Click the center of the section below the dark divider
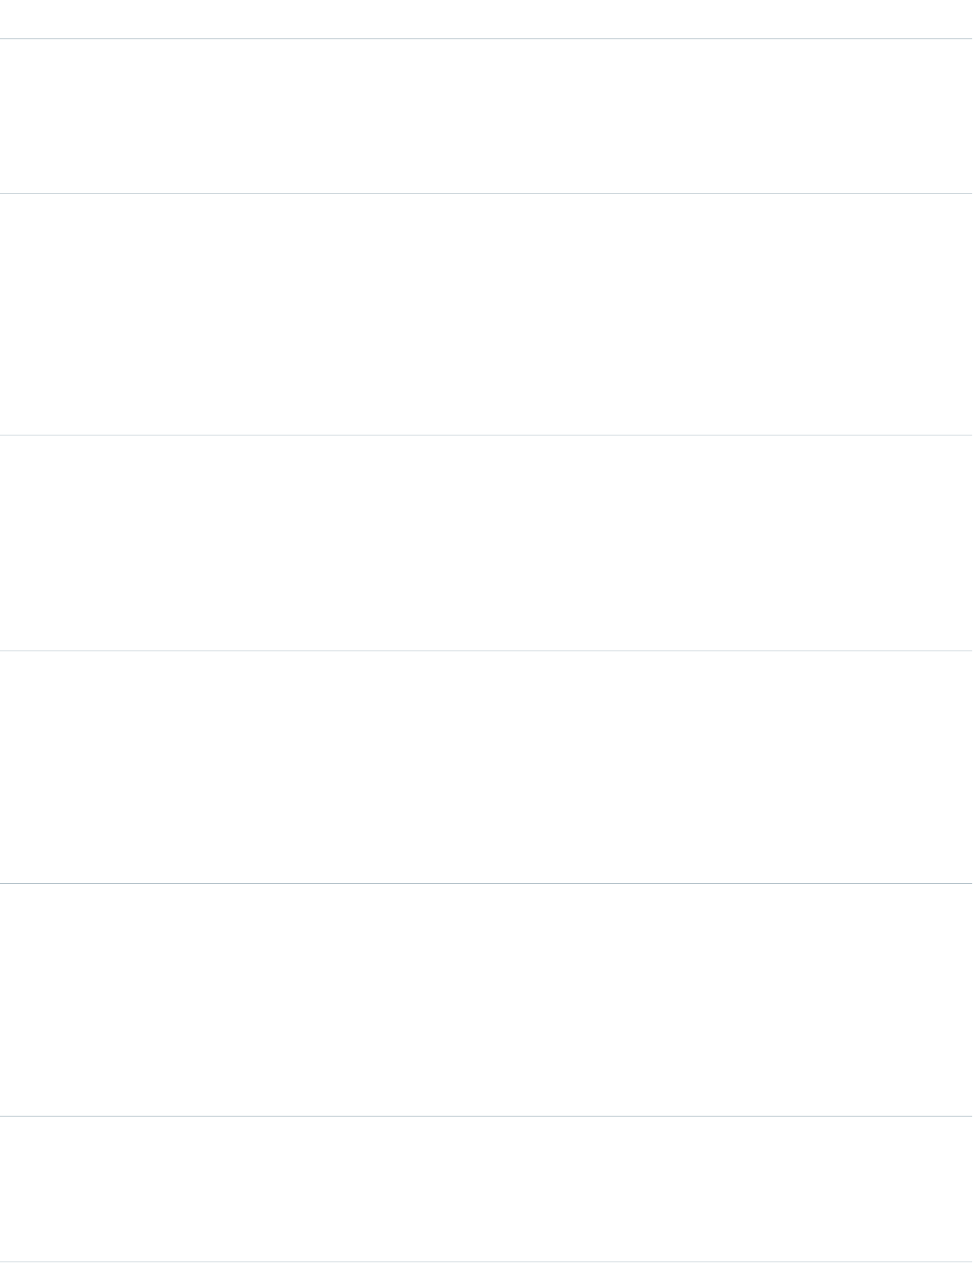 point(486,1000)
